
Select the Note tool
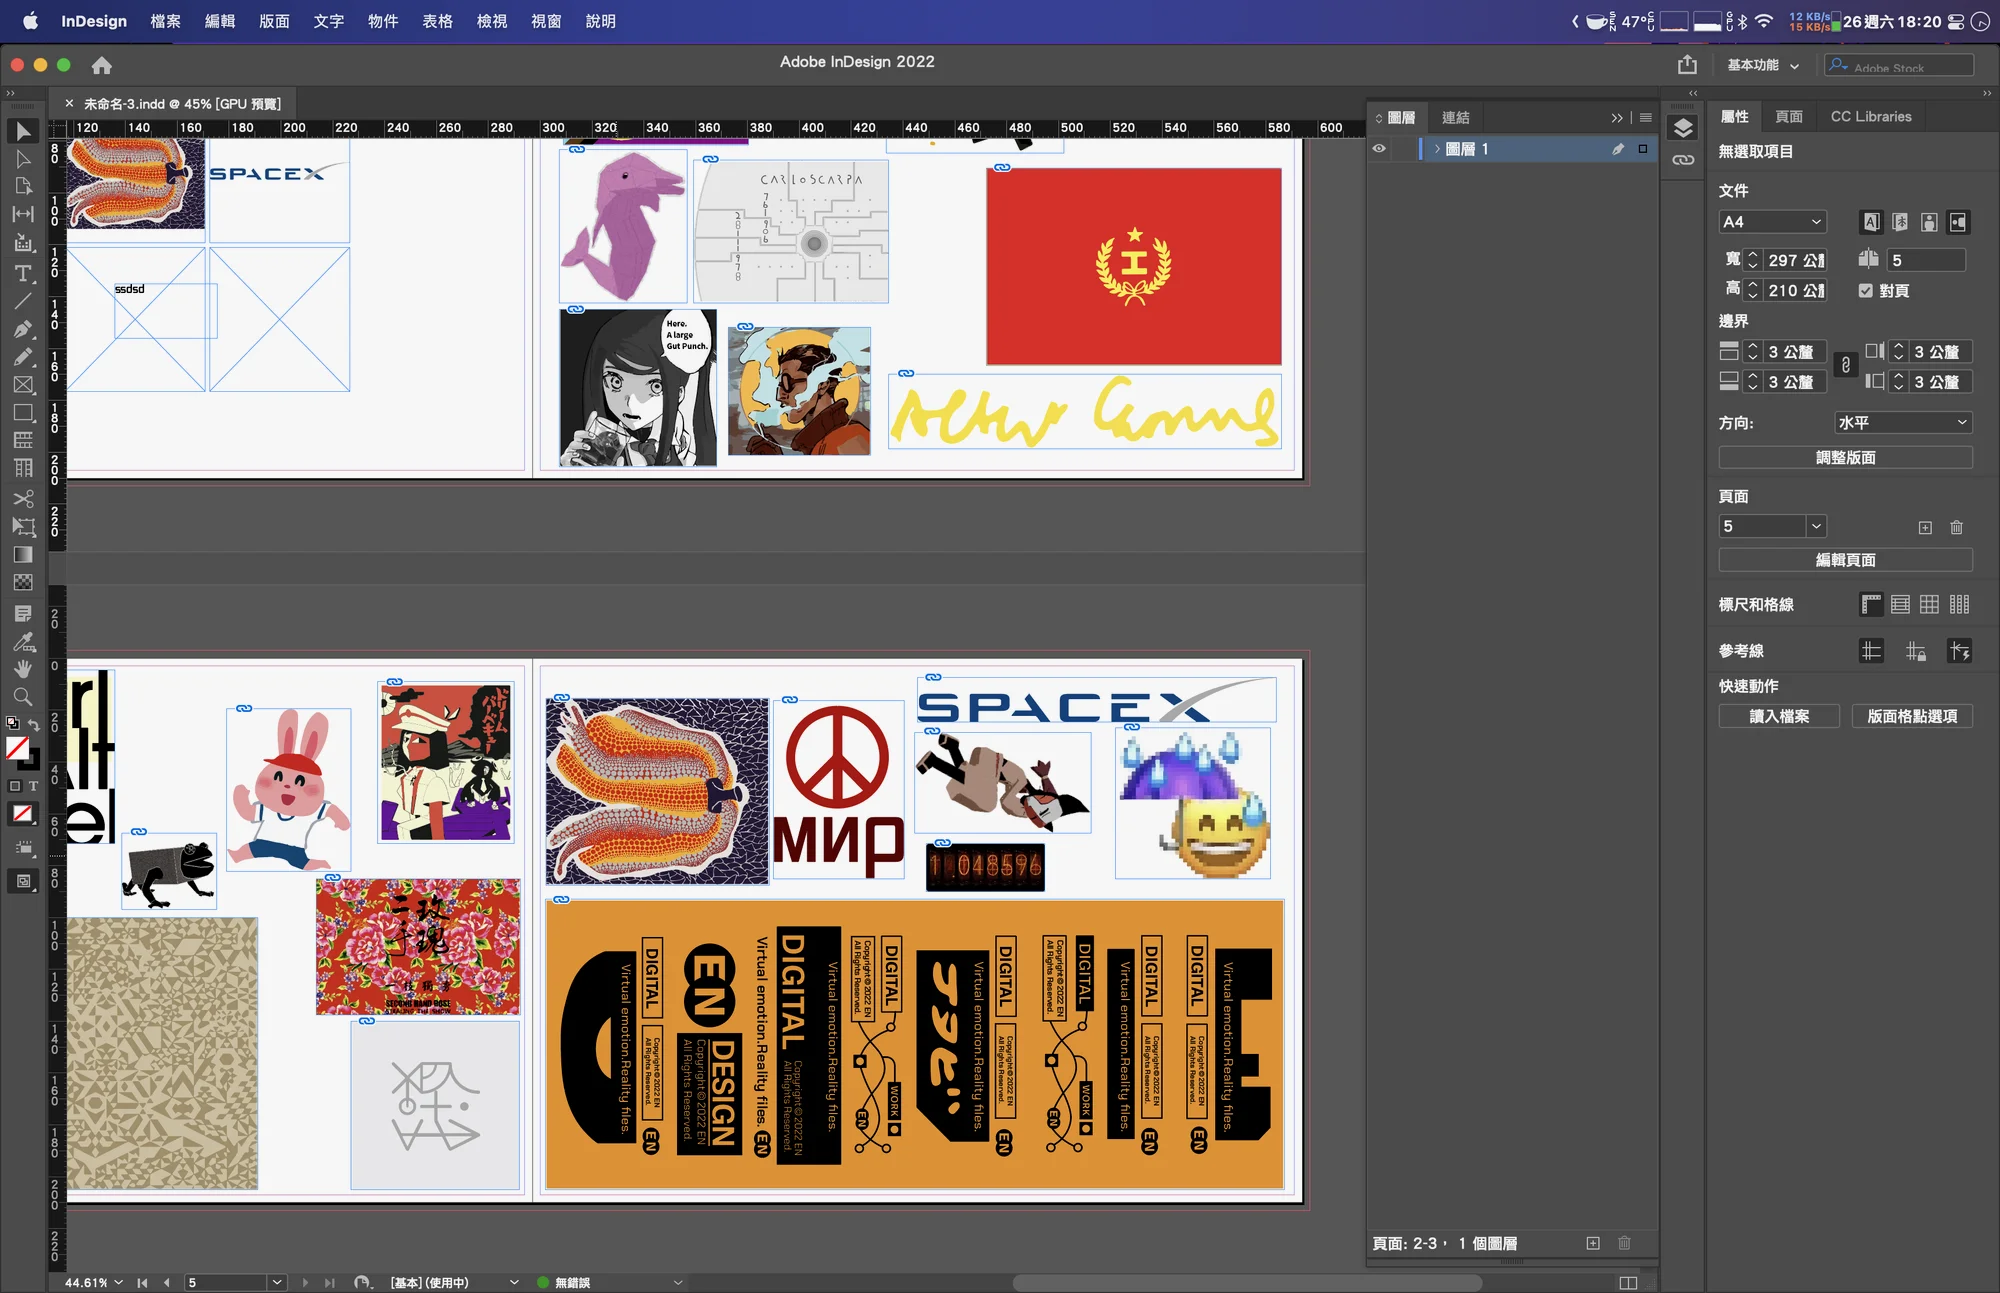[23, 613]
